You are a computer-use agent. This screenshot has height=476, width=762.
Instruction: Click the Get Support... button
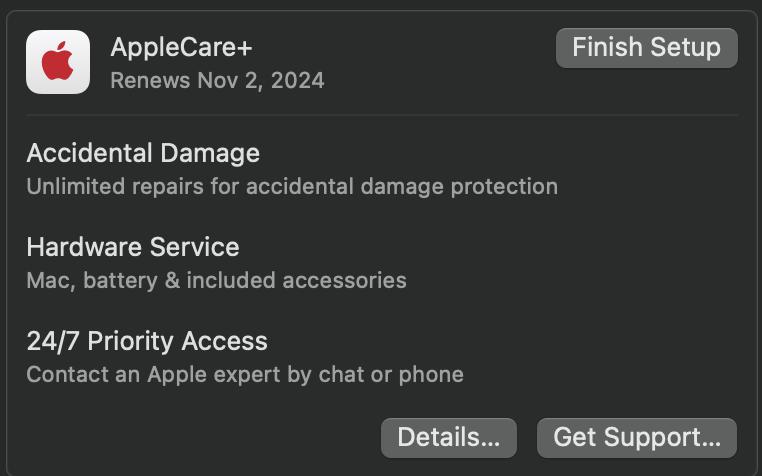point(636,437)
